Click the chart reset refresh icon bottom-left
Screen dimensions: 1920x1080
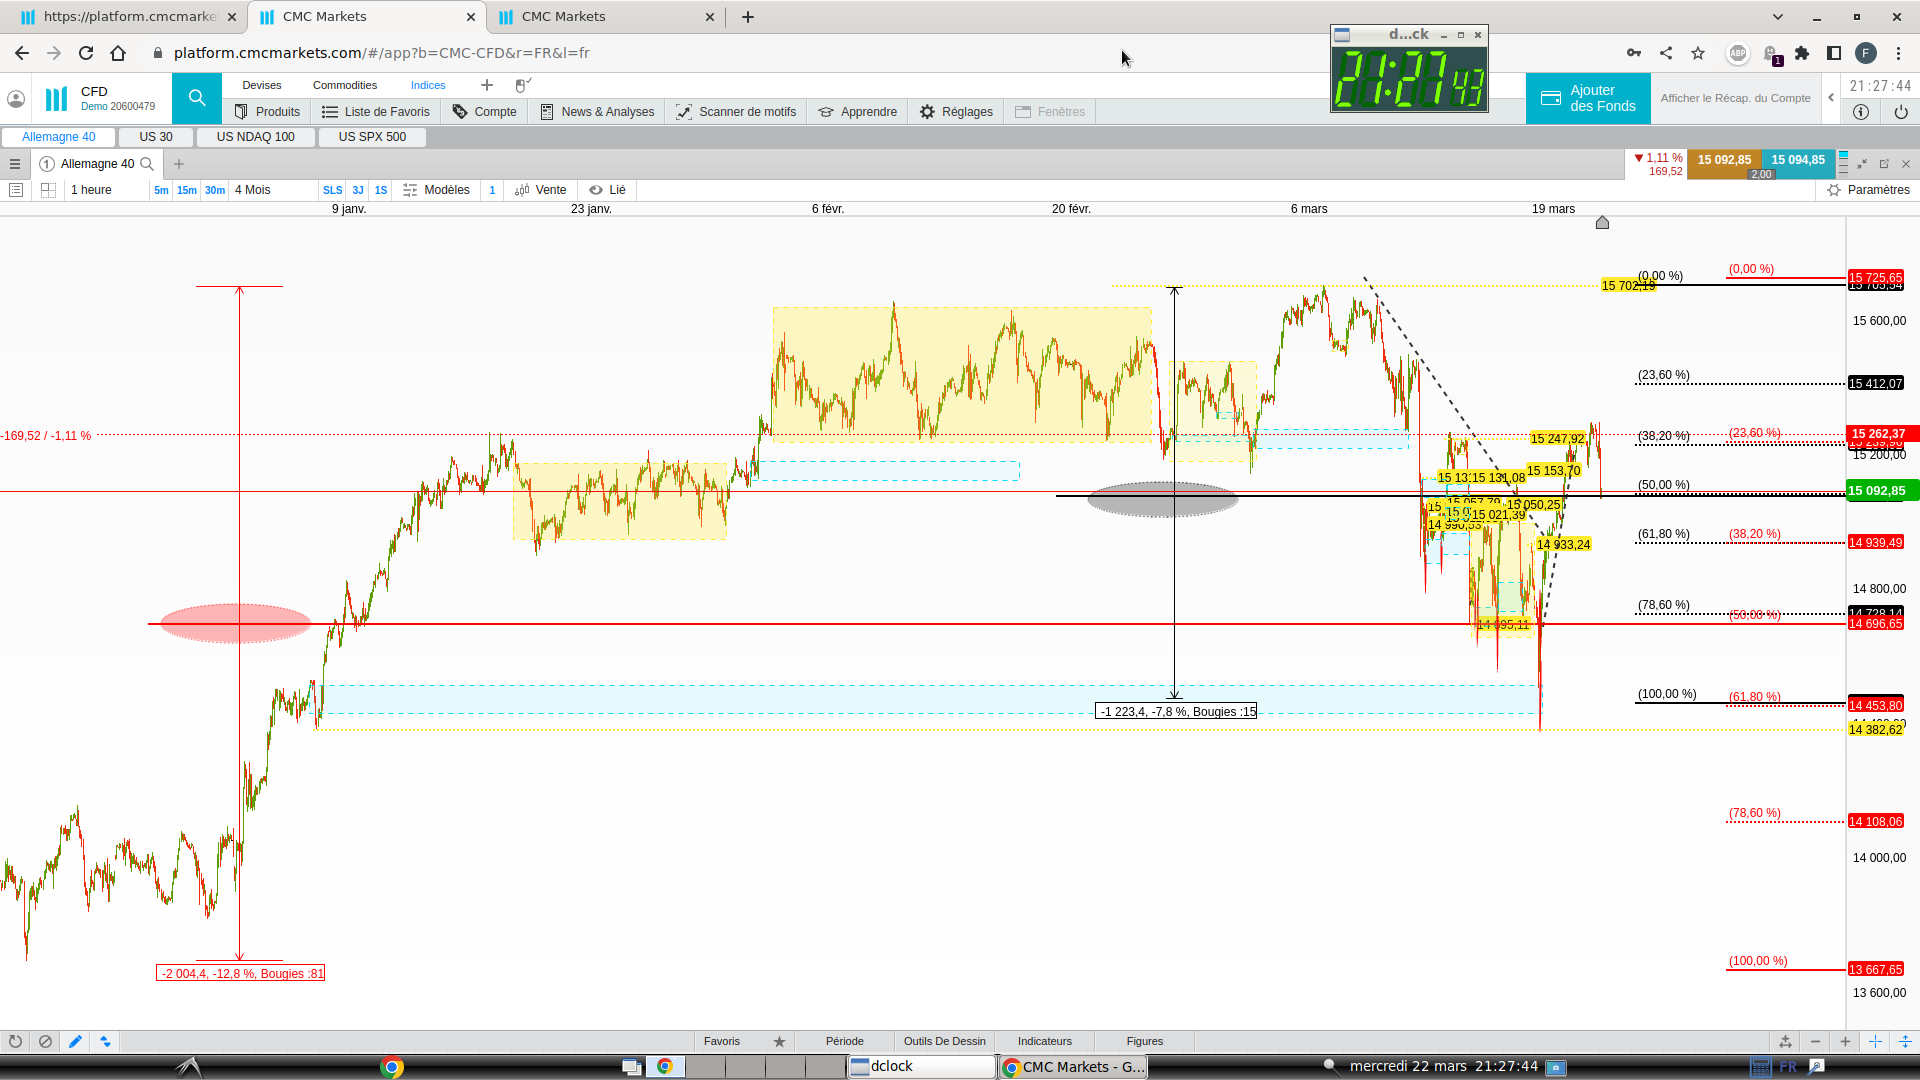pos(15,1041)
